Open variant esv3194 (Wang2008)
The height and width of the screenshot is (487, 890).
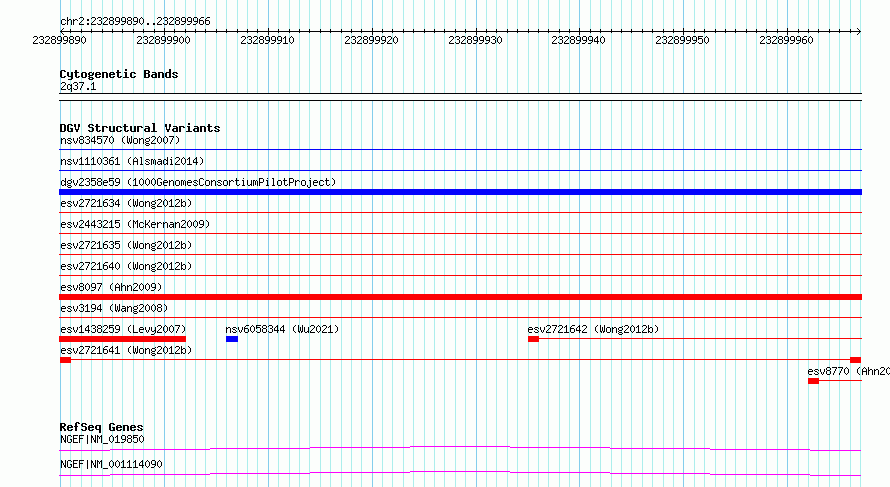coord(114,308)
